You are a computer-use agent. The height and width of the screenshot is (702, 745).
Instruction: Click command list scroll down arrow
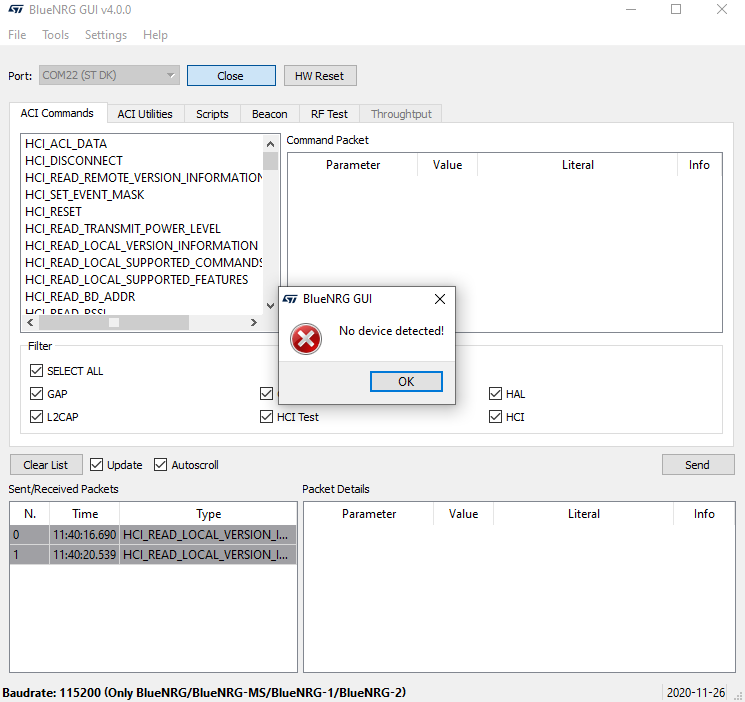pyautogui.click(x=270, y=306)
